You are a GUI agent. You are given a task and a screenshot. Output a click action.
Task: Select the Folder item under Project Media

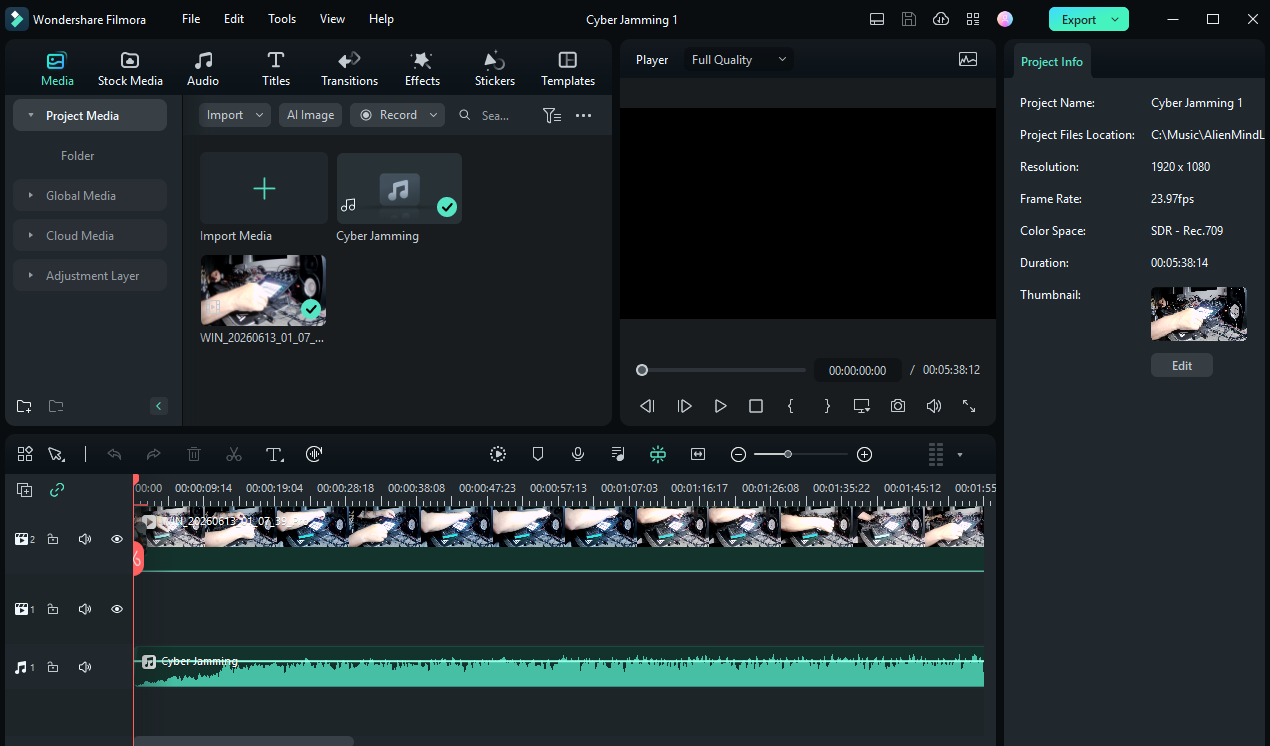78,155
